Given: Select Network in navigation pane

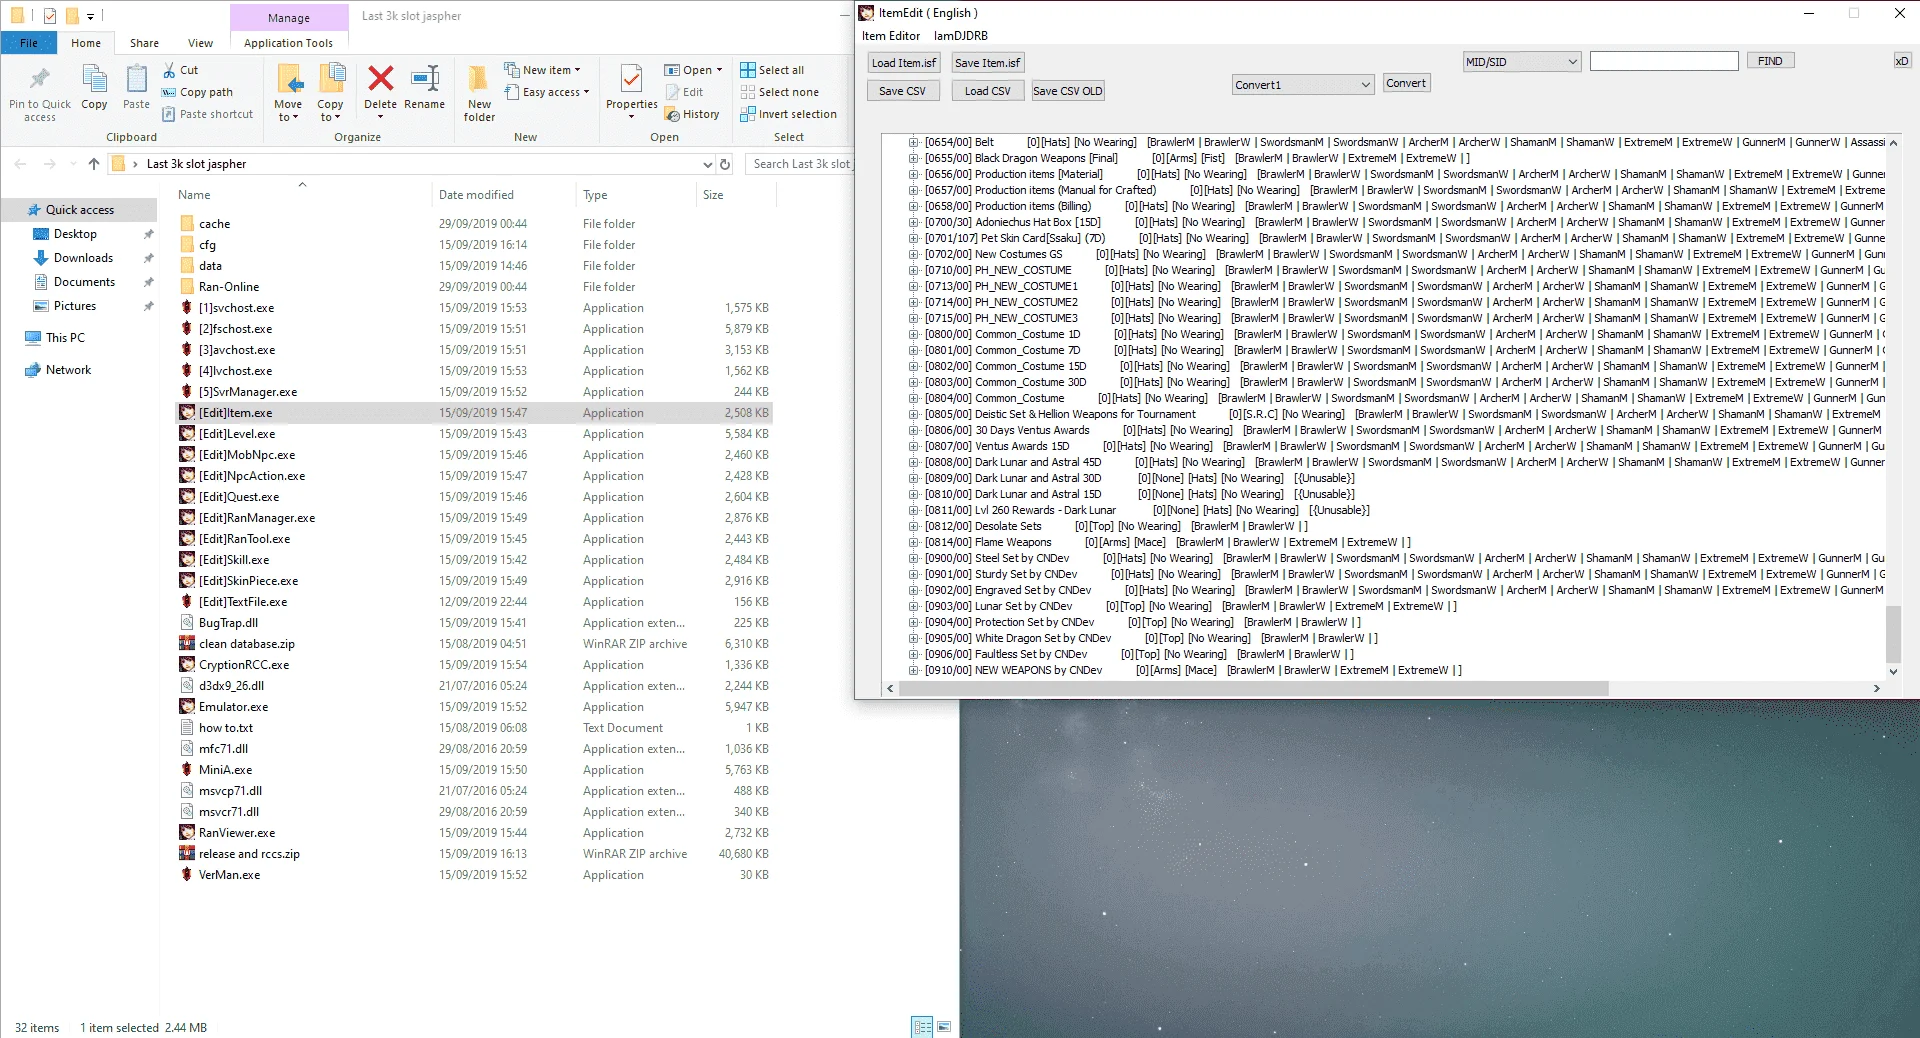Looking at the screenshot, I should coord(68,370).
